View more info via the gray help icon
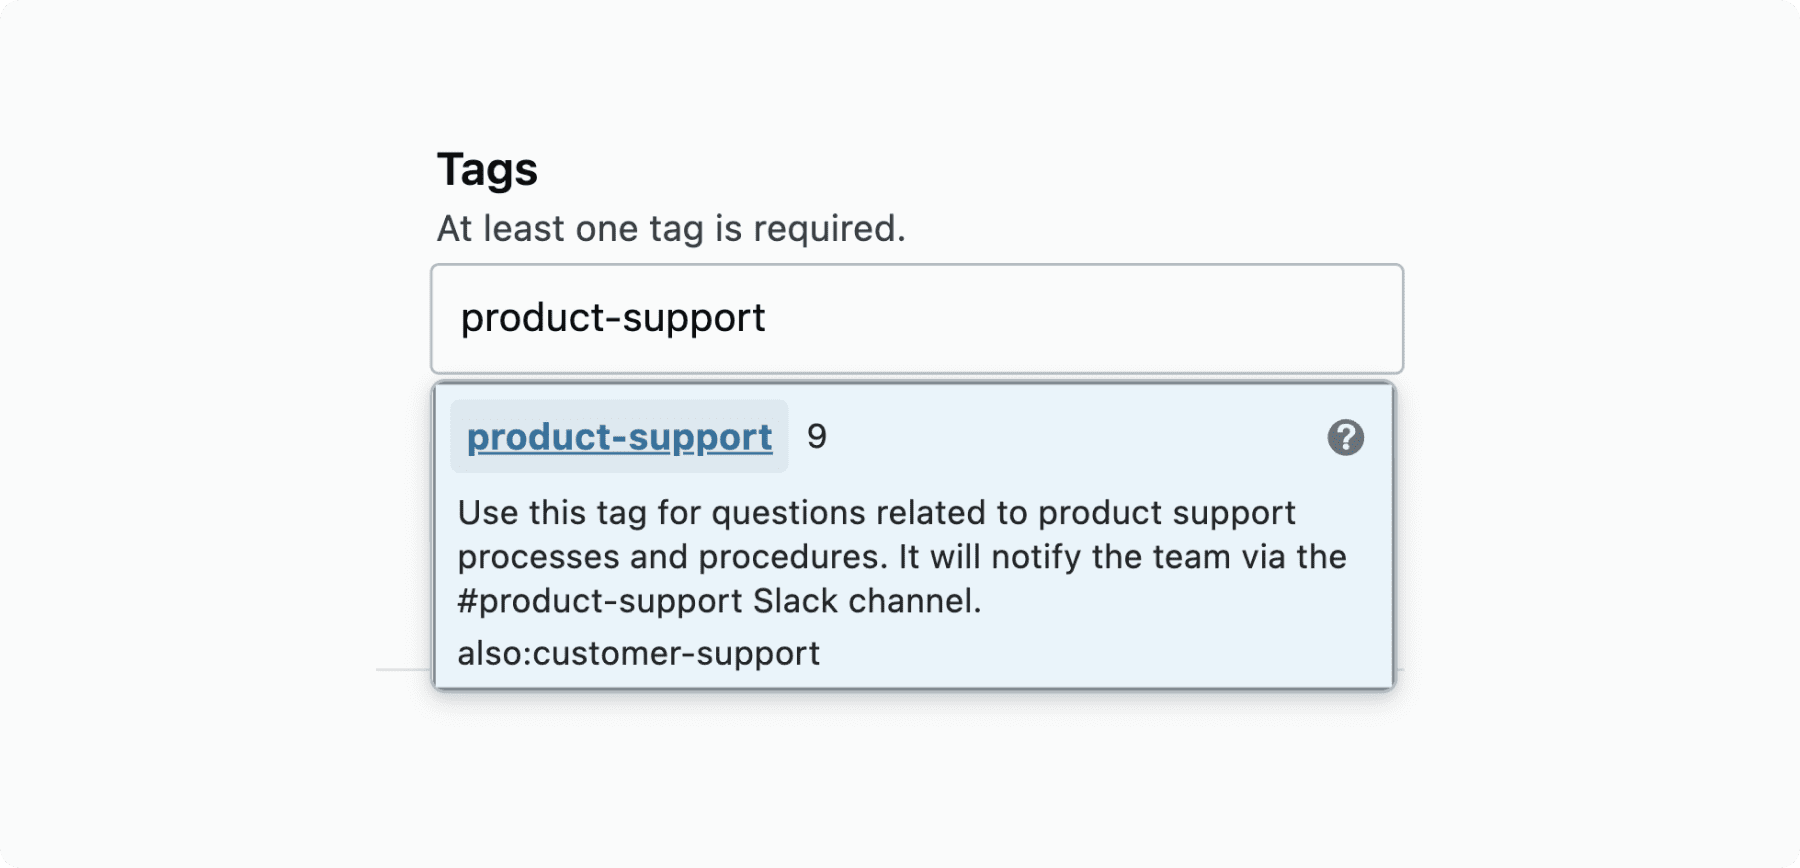 tap(1345, 437)
